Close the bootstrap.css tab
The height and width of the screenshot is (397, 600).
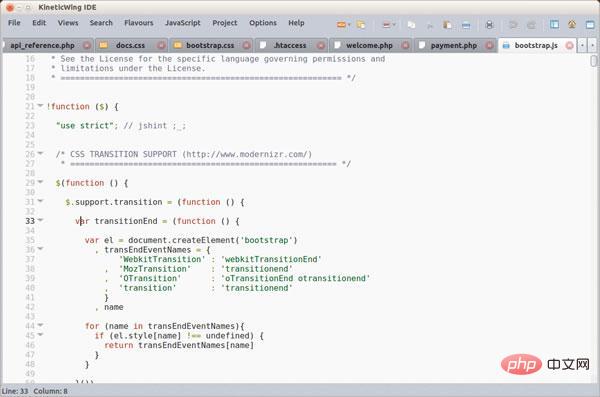pyautogui.click(x=246, y=45)
